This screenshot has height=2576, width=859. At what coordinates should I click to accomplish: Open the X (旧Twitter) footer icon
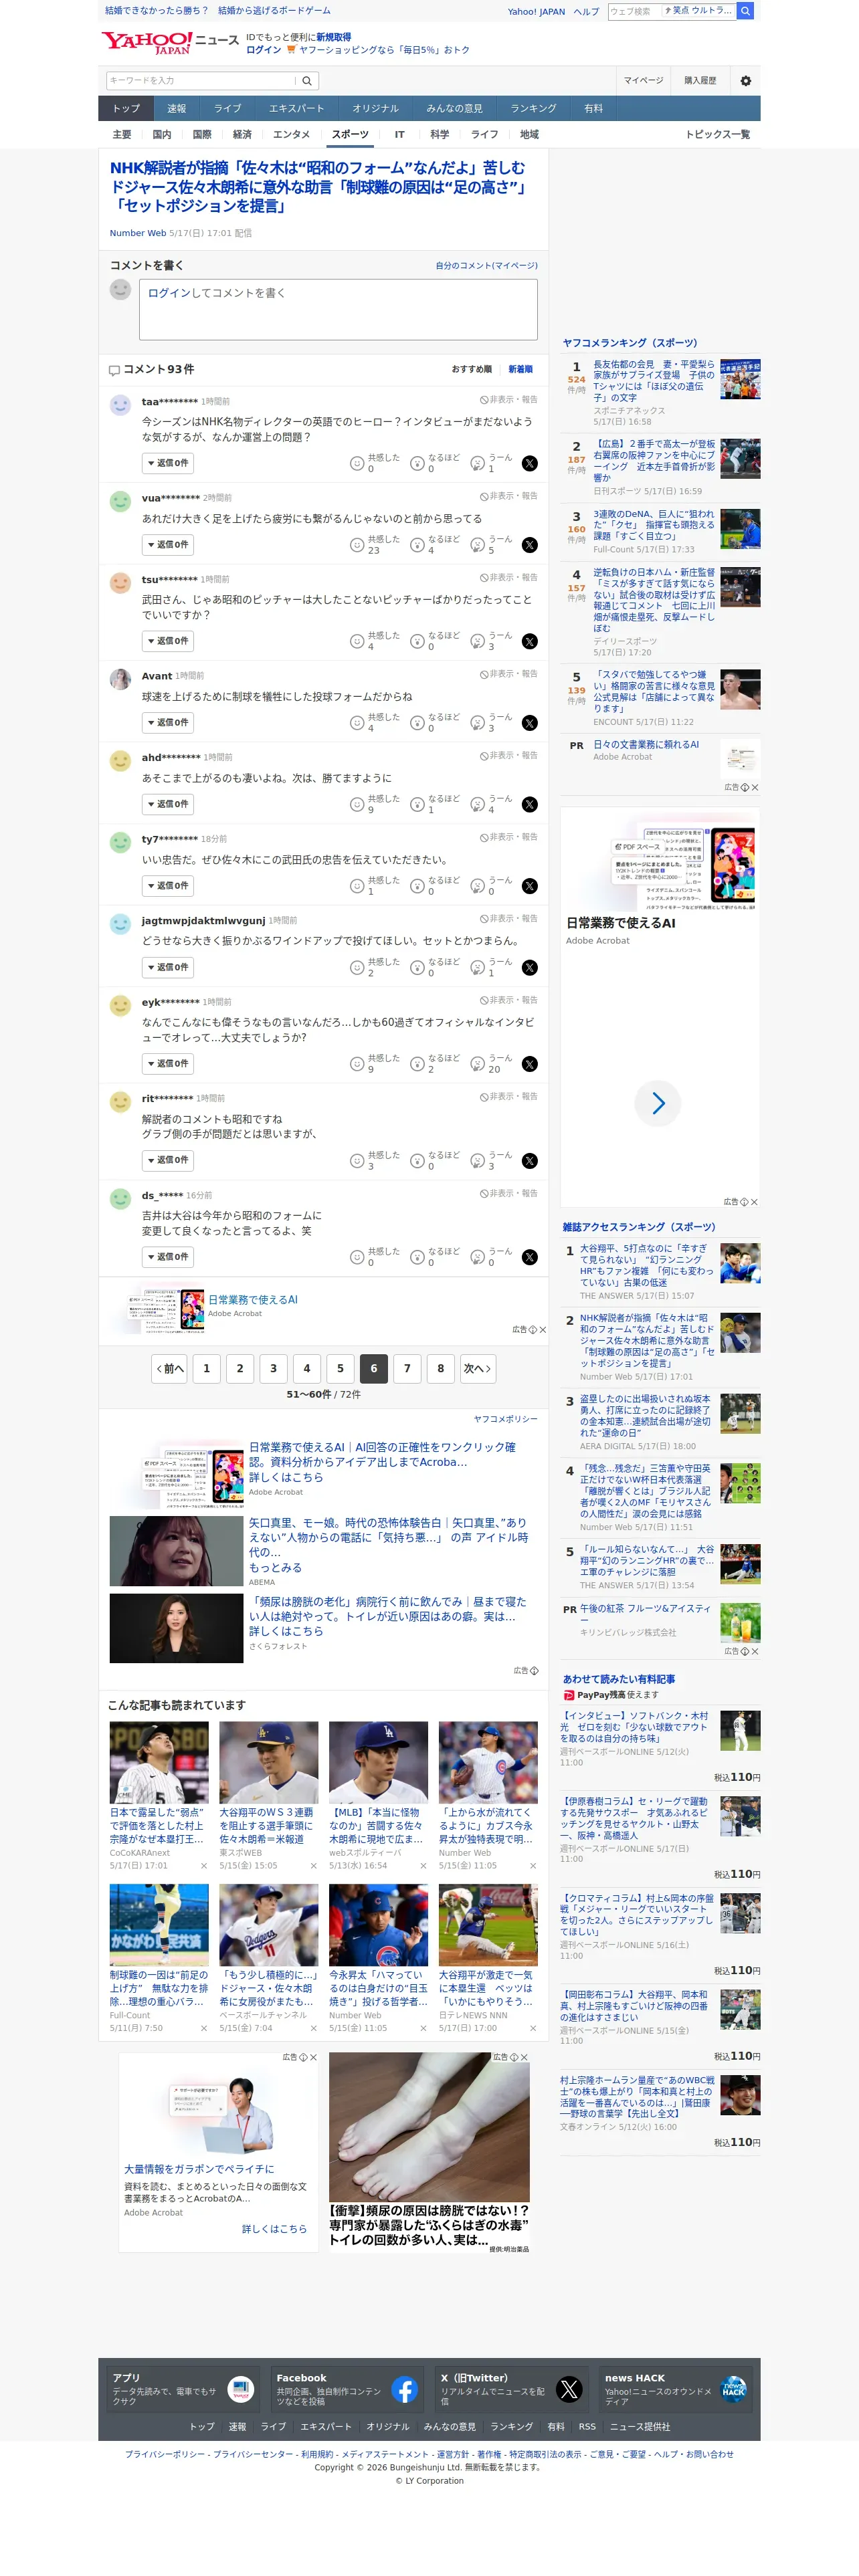tap(569, 2390)
